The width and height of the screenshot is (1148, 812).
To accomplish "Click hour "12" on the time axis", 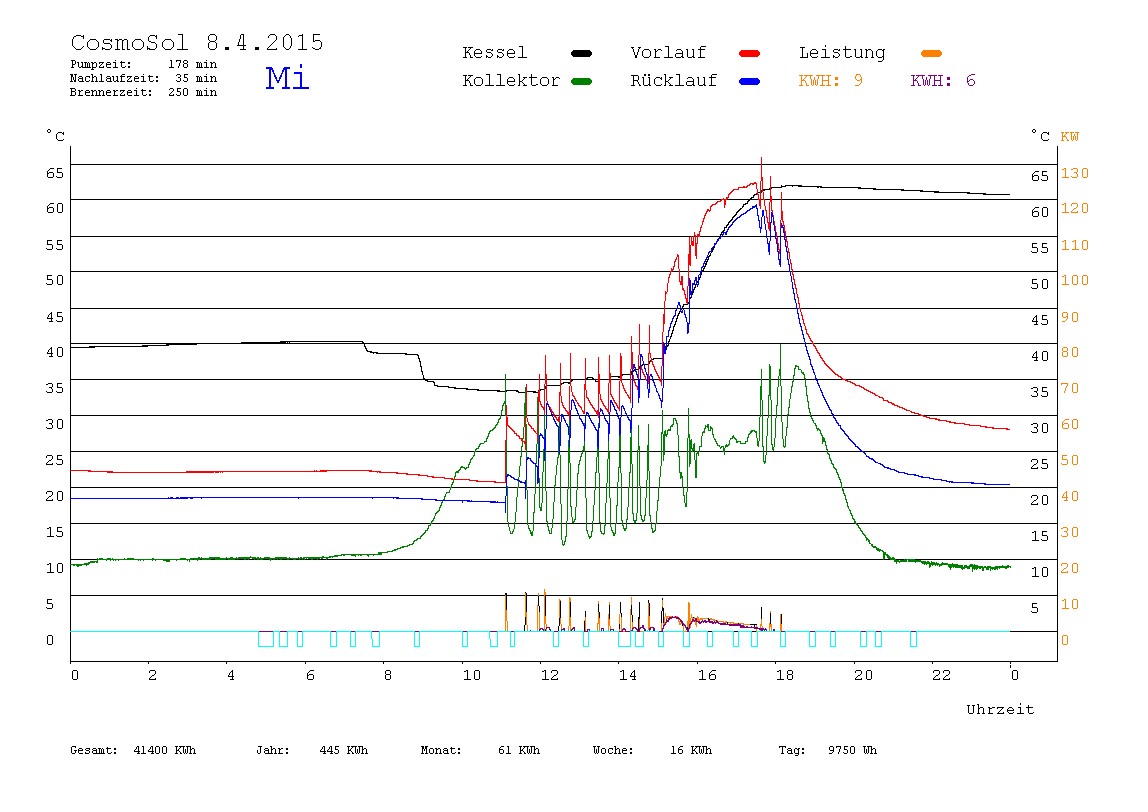I will (x=550, y=675).
